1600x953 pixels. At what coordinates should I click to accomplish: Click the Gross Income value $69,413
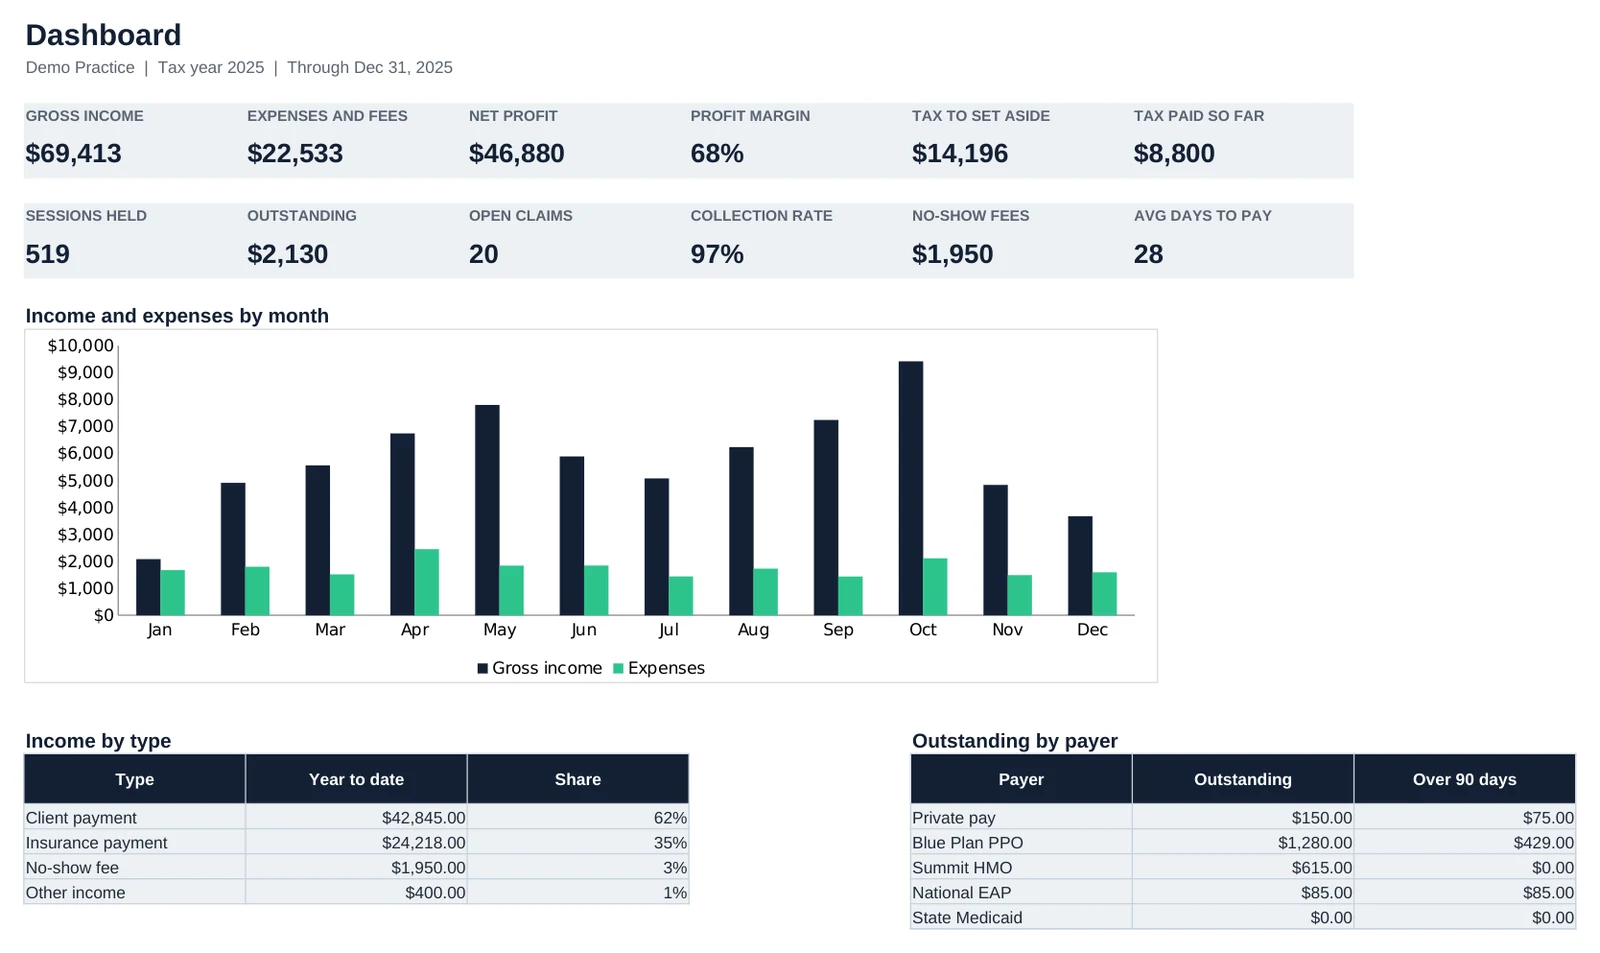click(x=74, y=153)
